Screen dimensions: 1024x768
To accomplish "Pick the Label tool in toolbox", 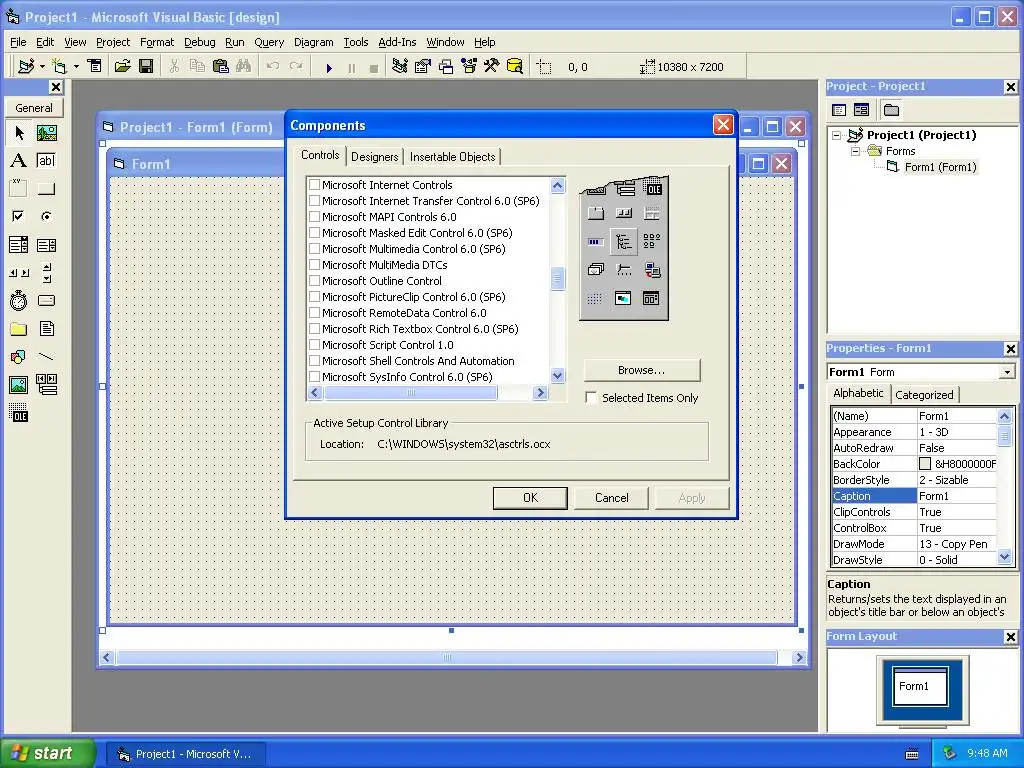I will click(x=19, y=161).
